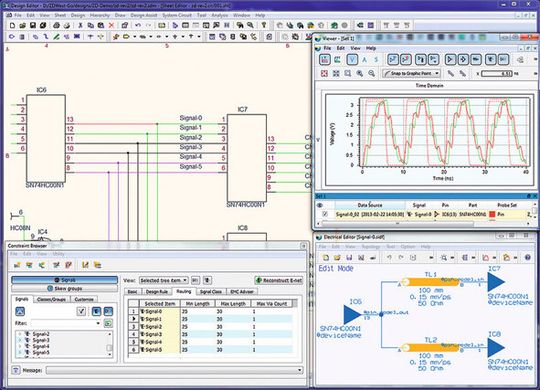Image resolution: width=540 pixels, height=390 pixels.
Task: Click the Zoom In magnifier in Viewer toolbar
Action: [x=360, y=73]
